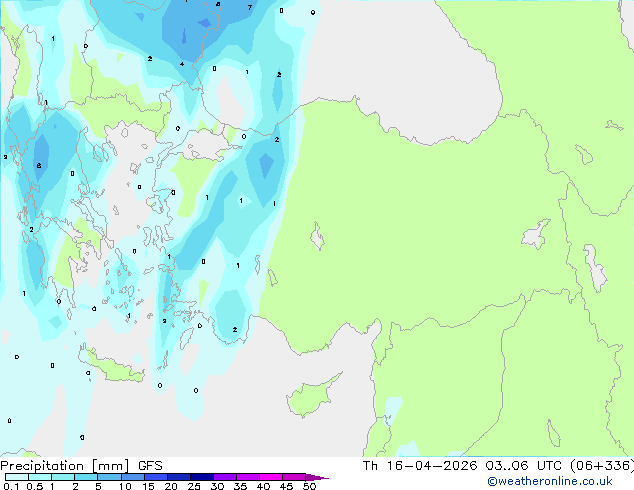Click the '35' legend scale label
634x490 pixels.
click(x=240, y=486)
